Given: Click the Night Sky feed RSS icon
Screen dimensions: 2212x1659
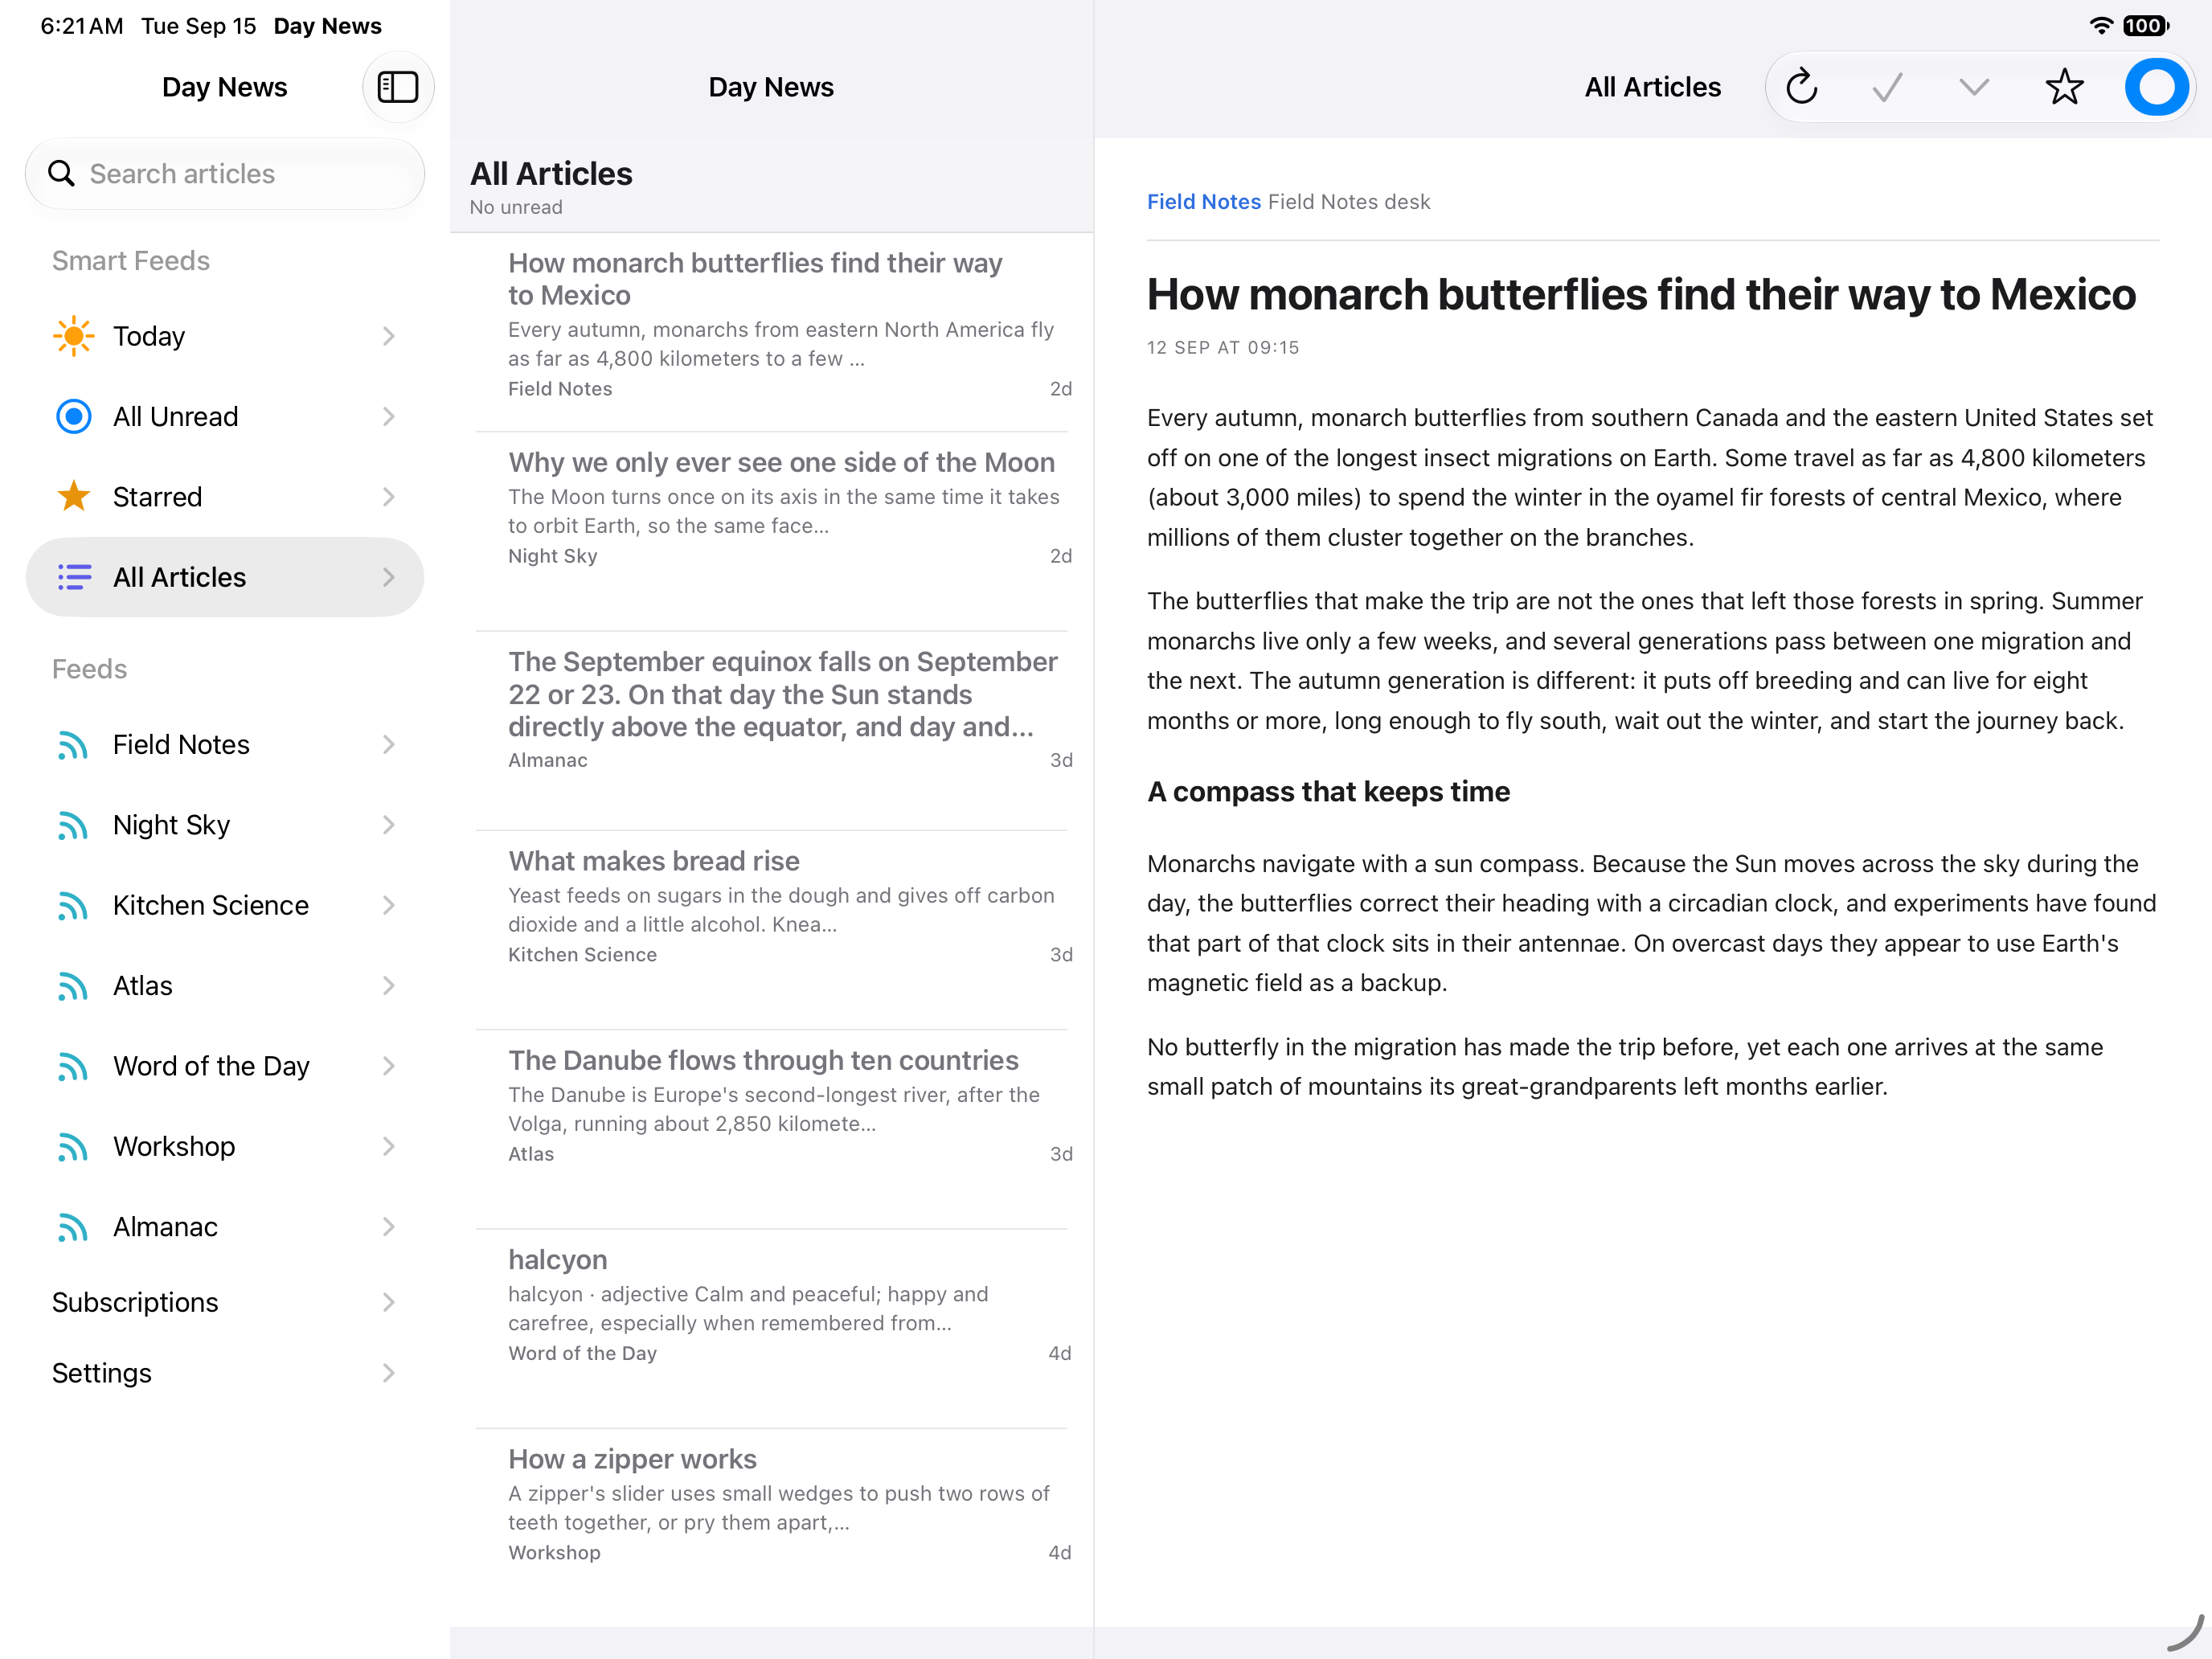Looking at the screenshot, I should [x=73, y=825].
